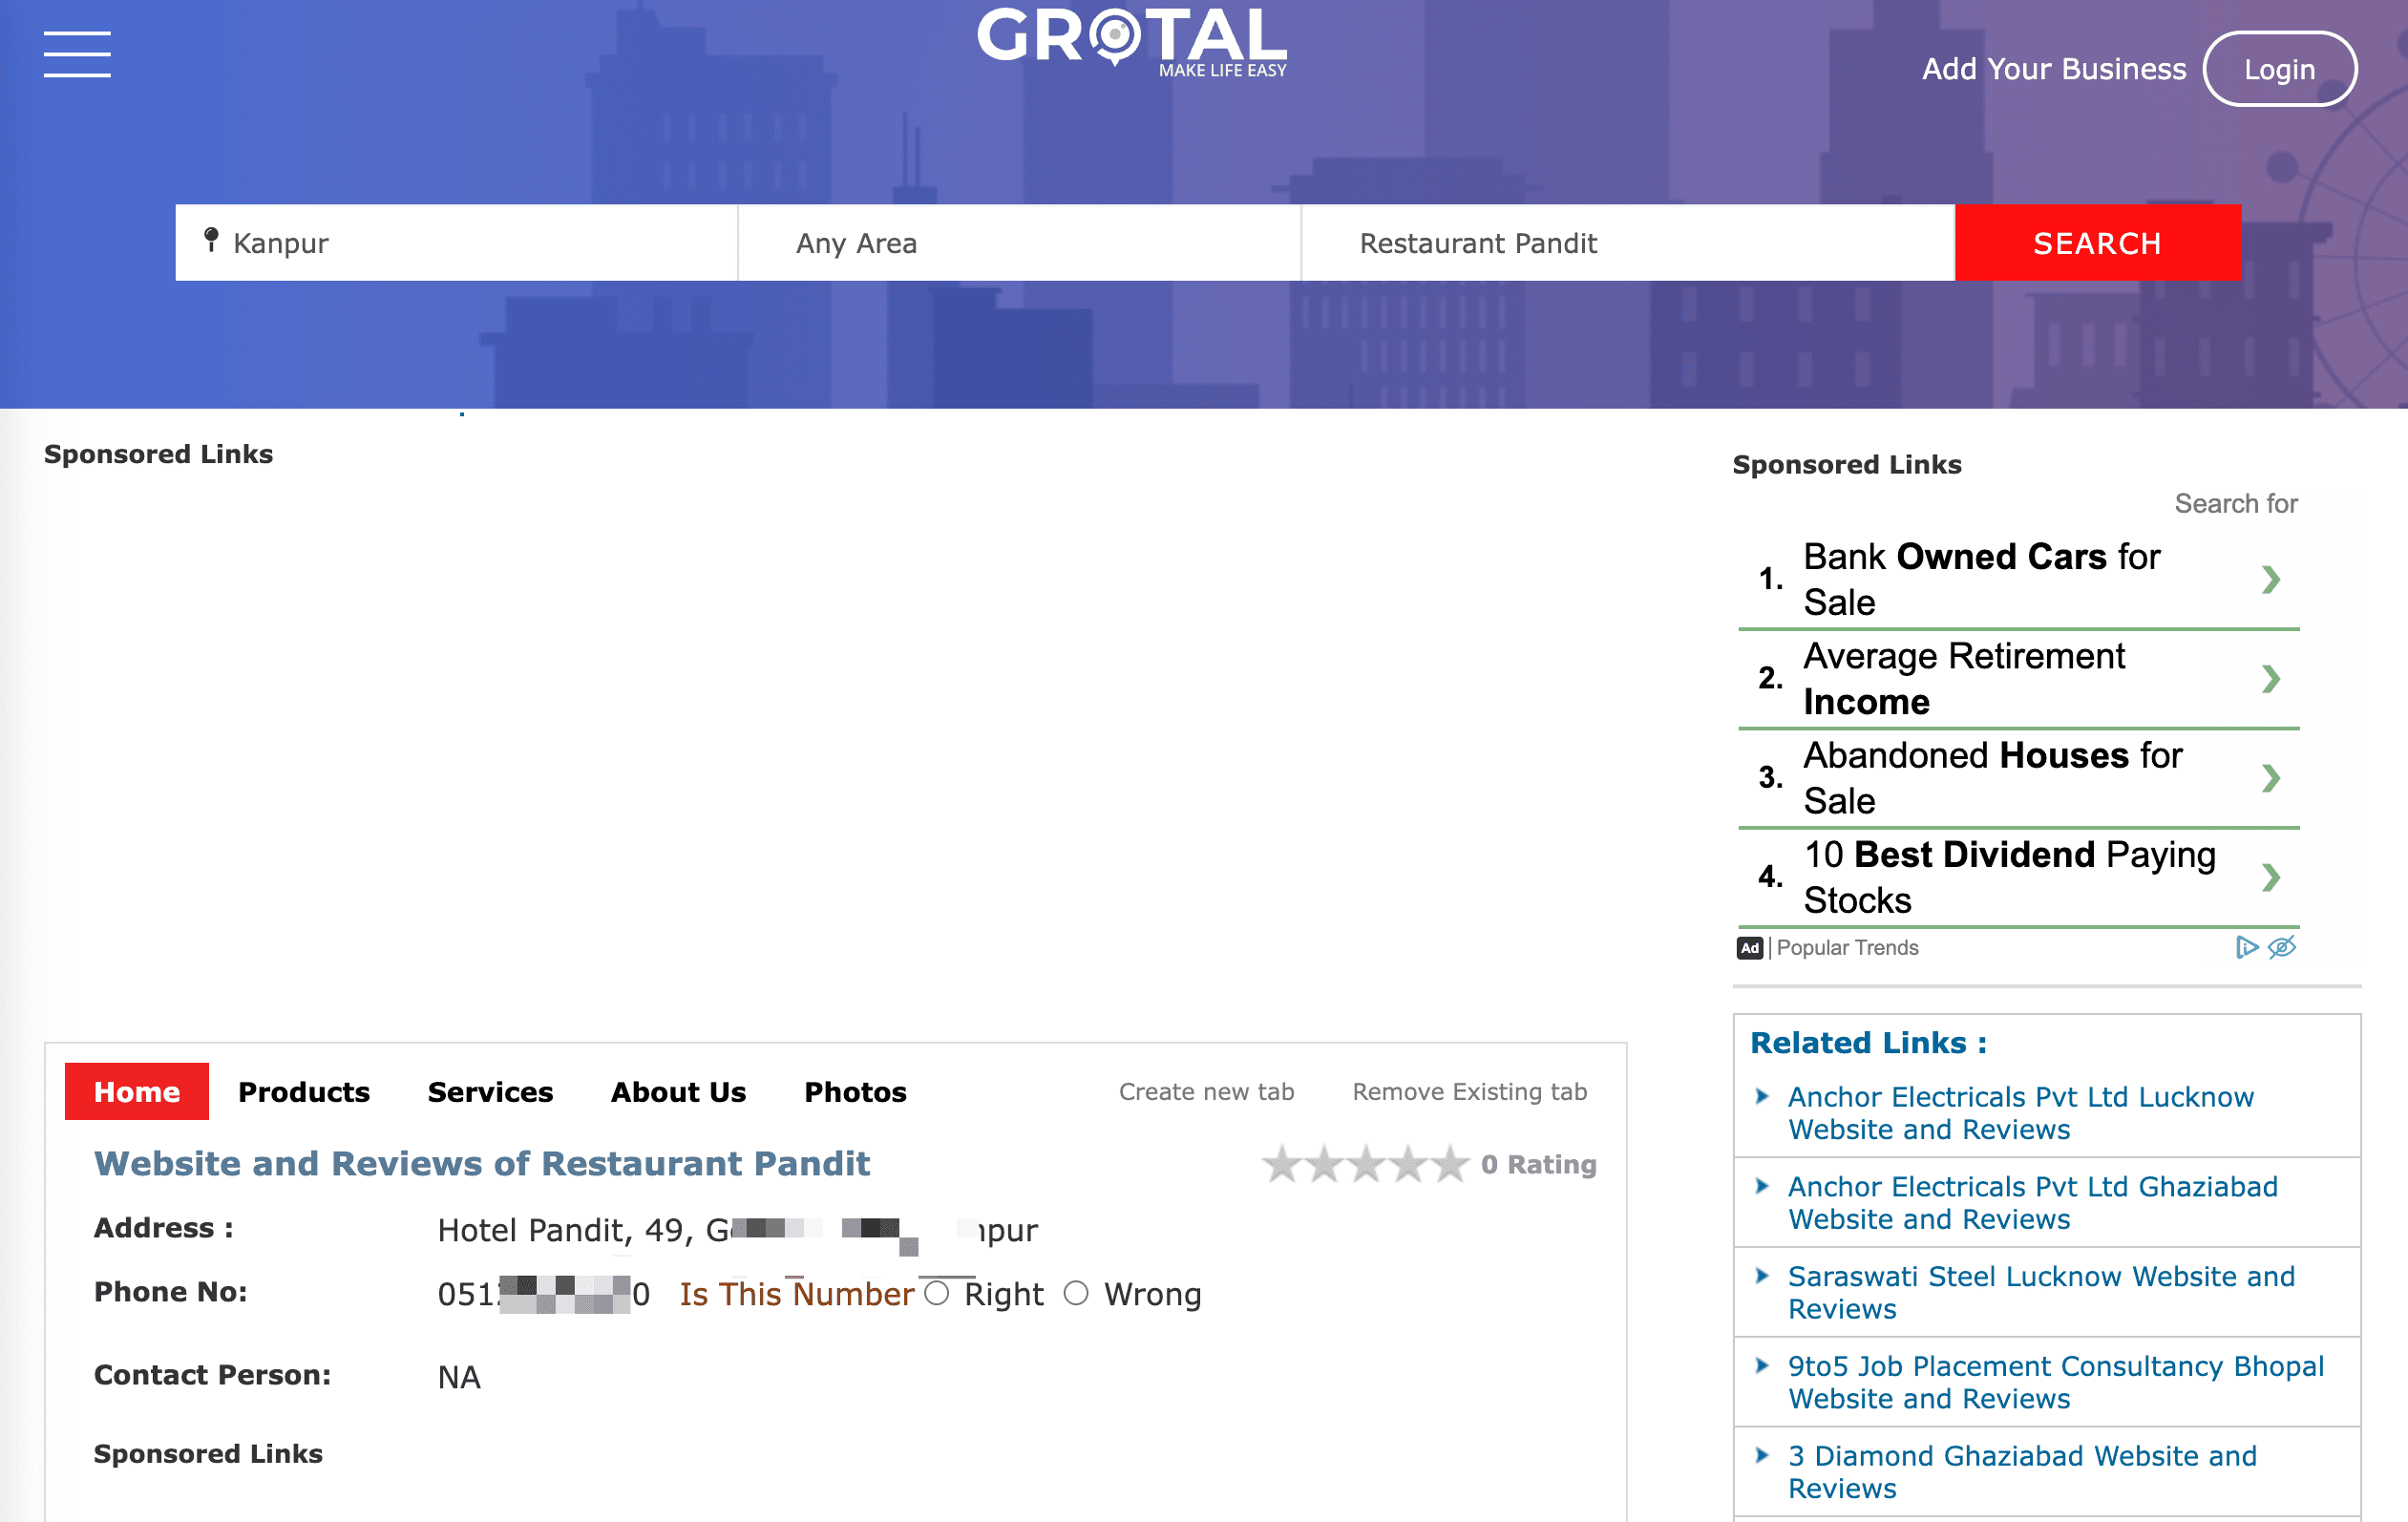
Task: Expand 10 Best Dividend Paying Stocks chevron
Action: (2271, 878)
